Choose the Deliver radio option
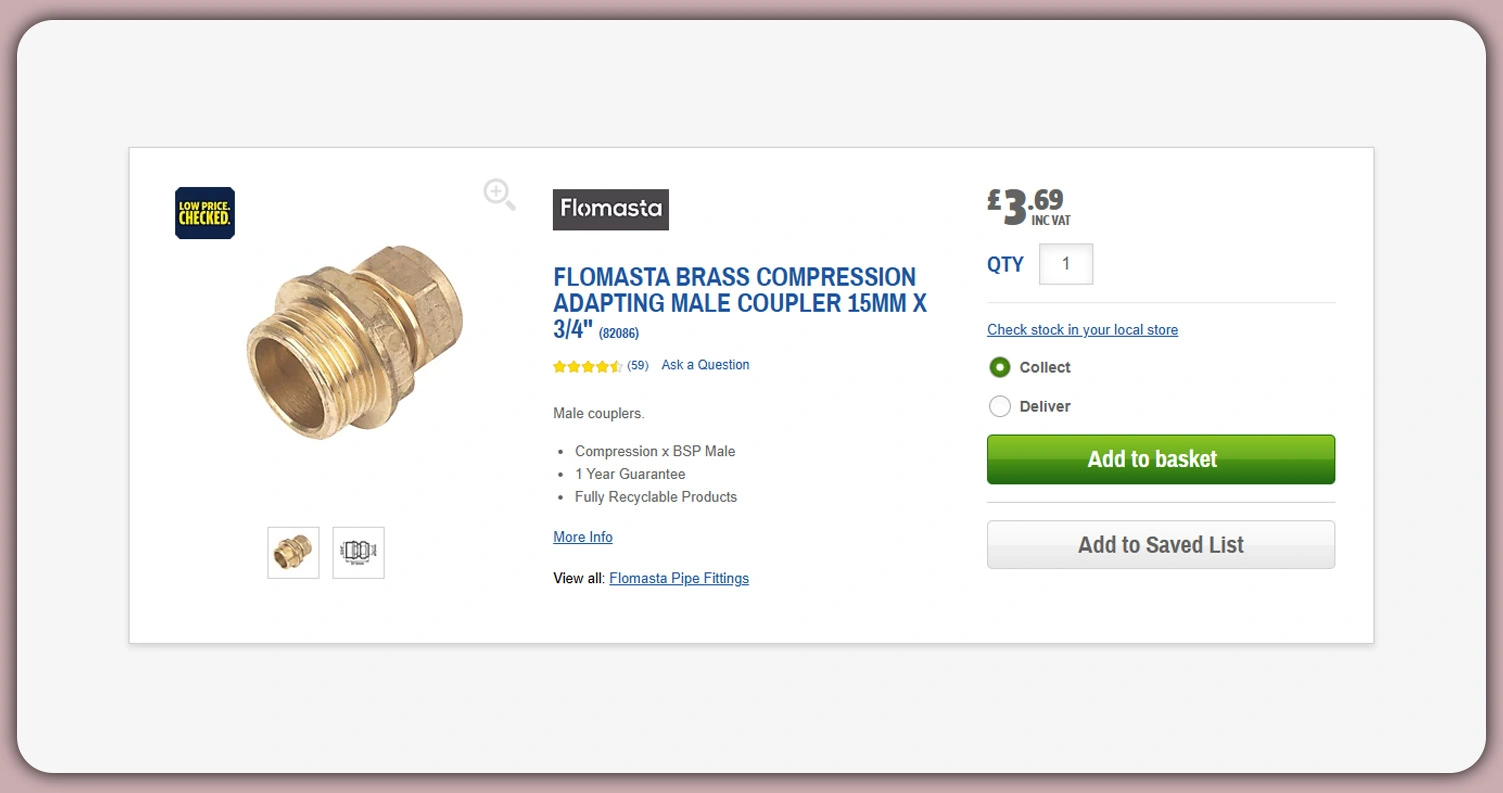Screen dimensions: 1503x793 coord(1000,406)
